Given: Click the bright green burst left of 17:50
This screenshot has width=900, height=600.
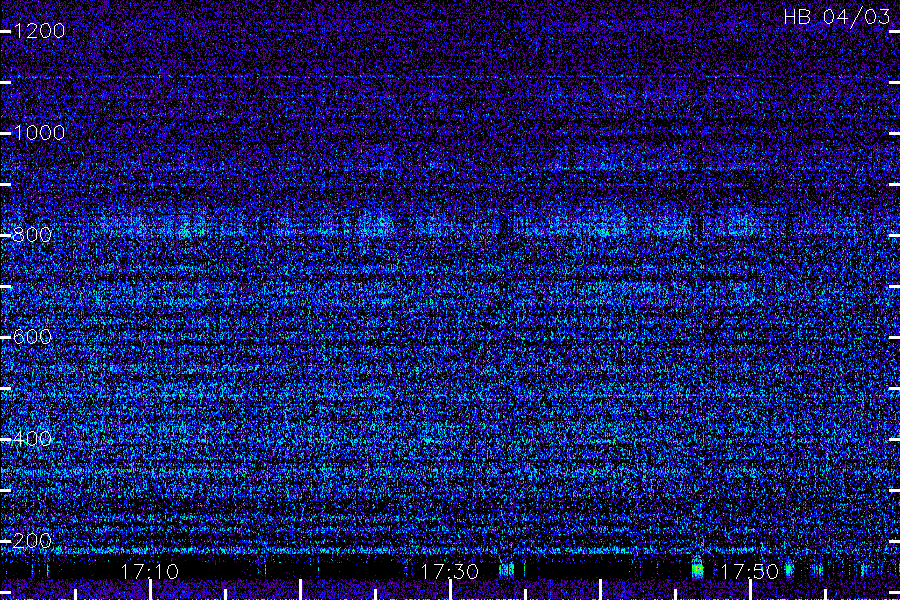Looking at the screenshot, I should tap(697, 569).
